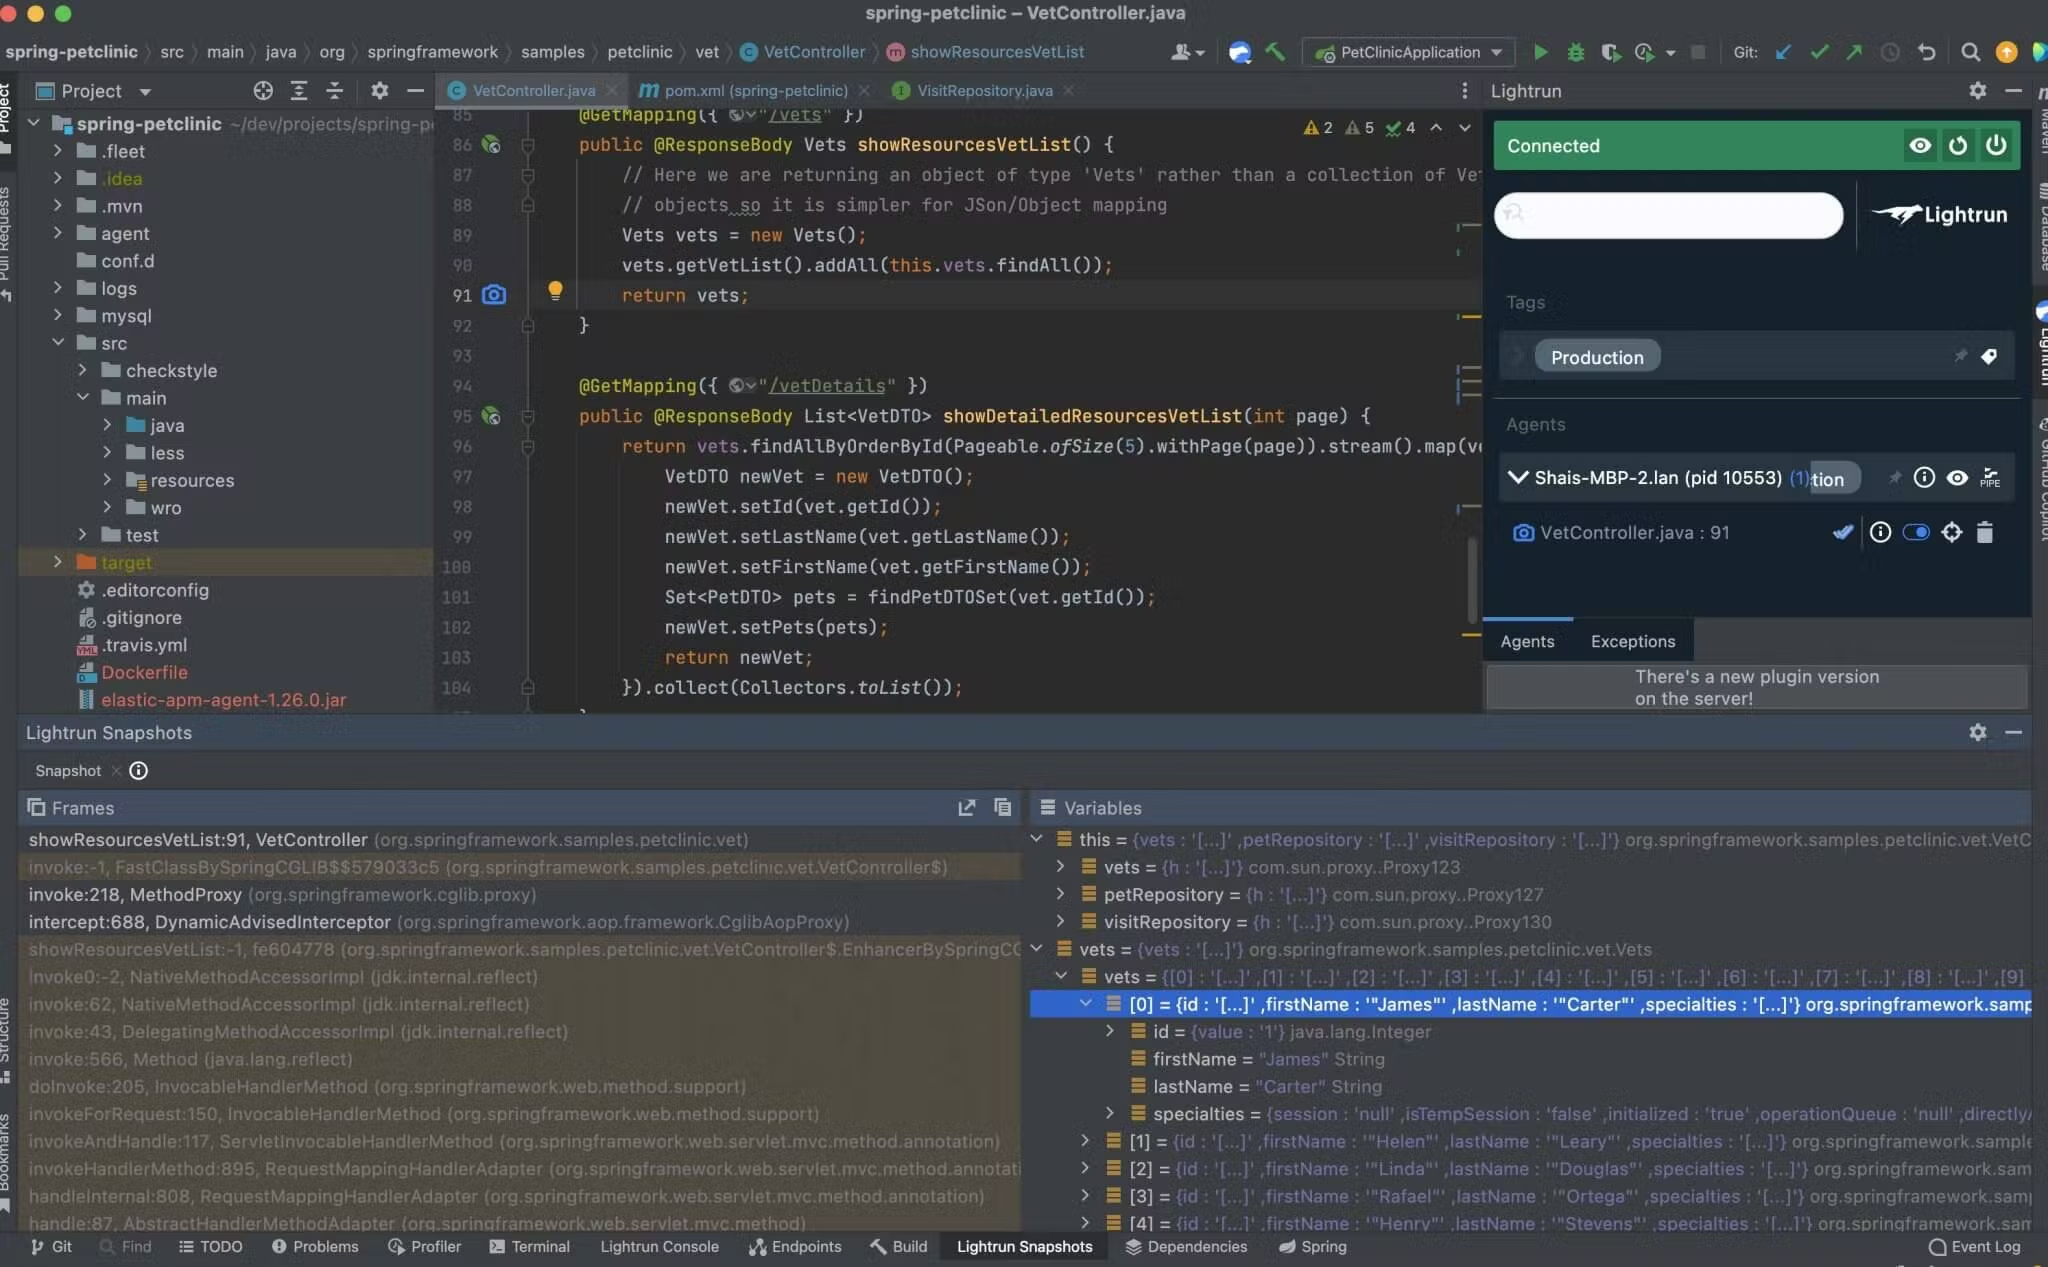Toggle the eye visibility icon on agent row
Screen dimensions: 2048x1267
[1956, 477]
